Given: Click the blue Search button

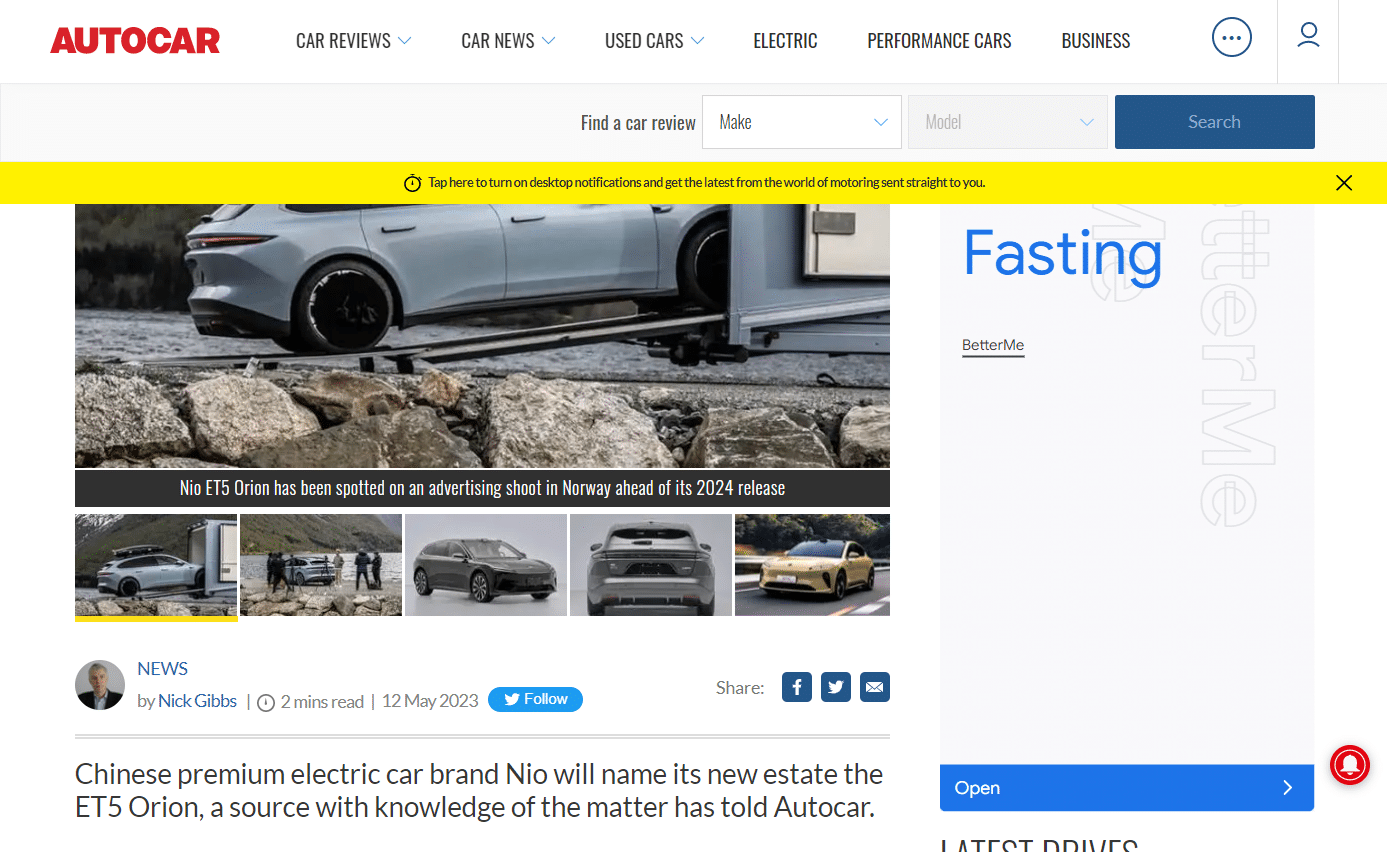Looking at the screenshot, I should coord(1214,122).
